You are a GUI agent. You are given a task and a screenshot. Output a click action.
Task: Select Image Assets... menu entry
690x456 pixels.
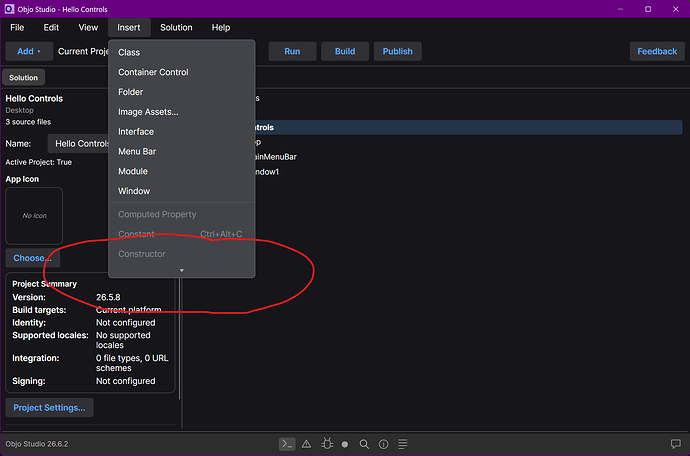[148, 112]
